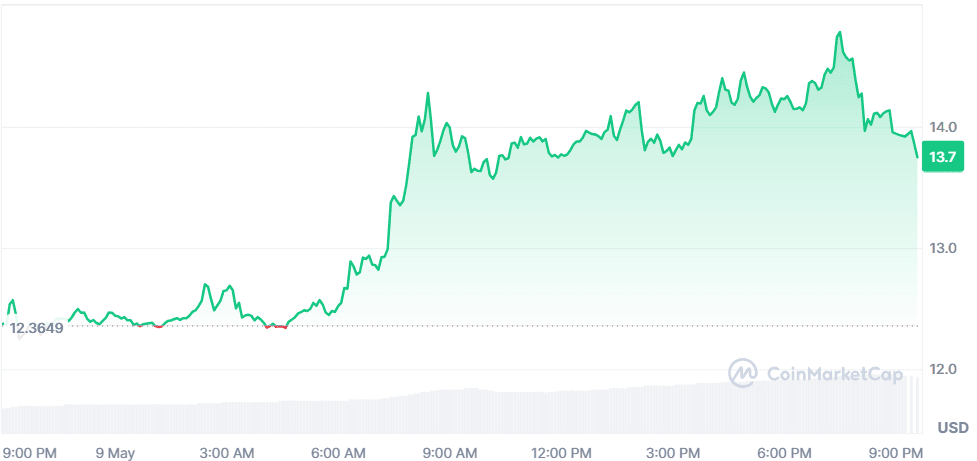Click the green 13.7 current price tag
This screenshot has height=461, width=977.
coord(943,157)
